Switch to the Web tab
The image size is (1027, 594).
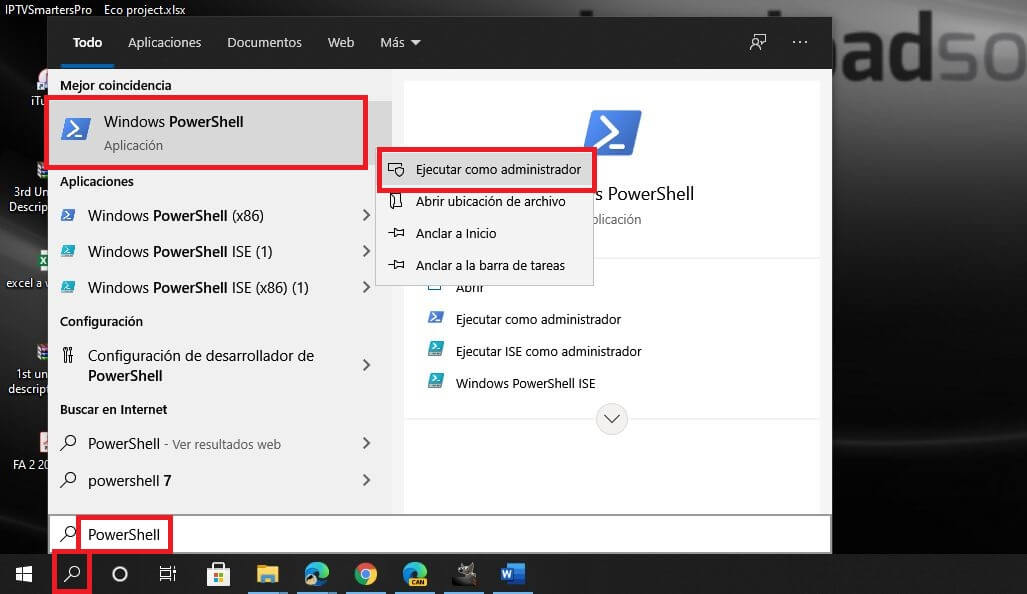coord(341,43)
